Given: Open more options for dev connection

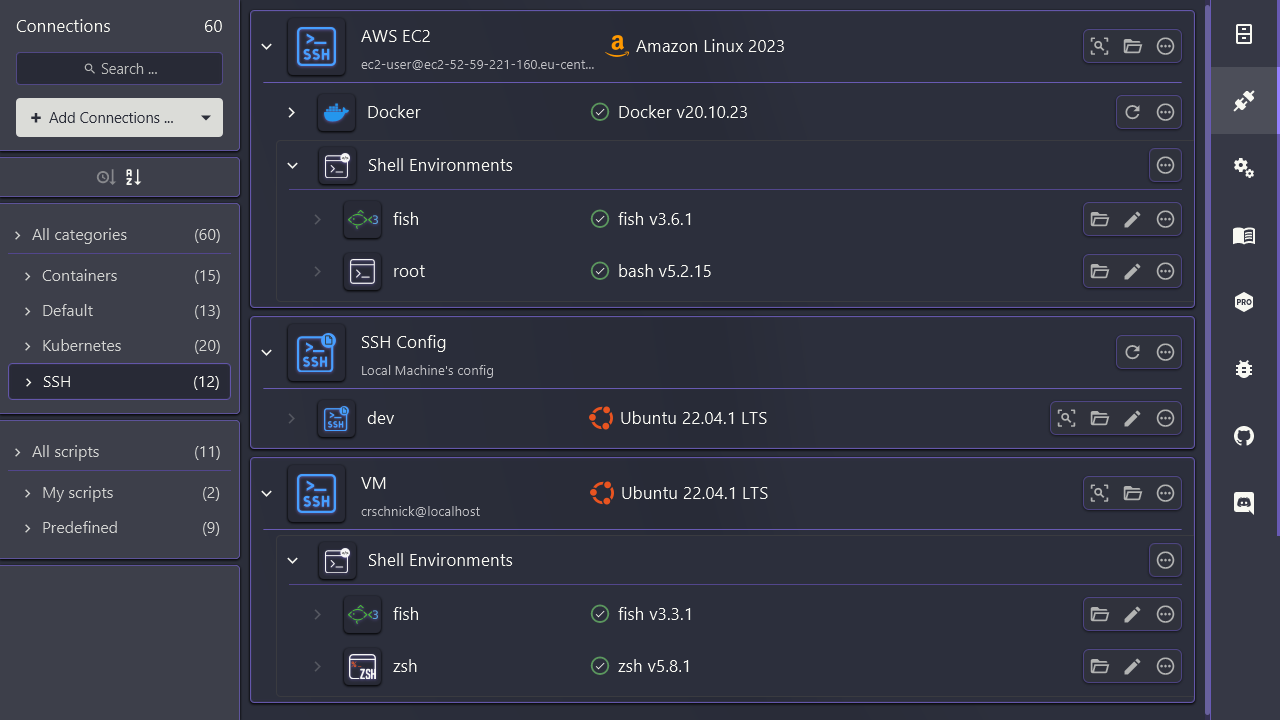Looking at the screenshot, I should 1165,418.
